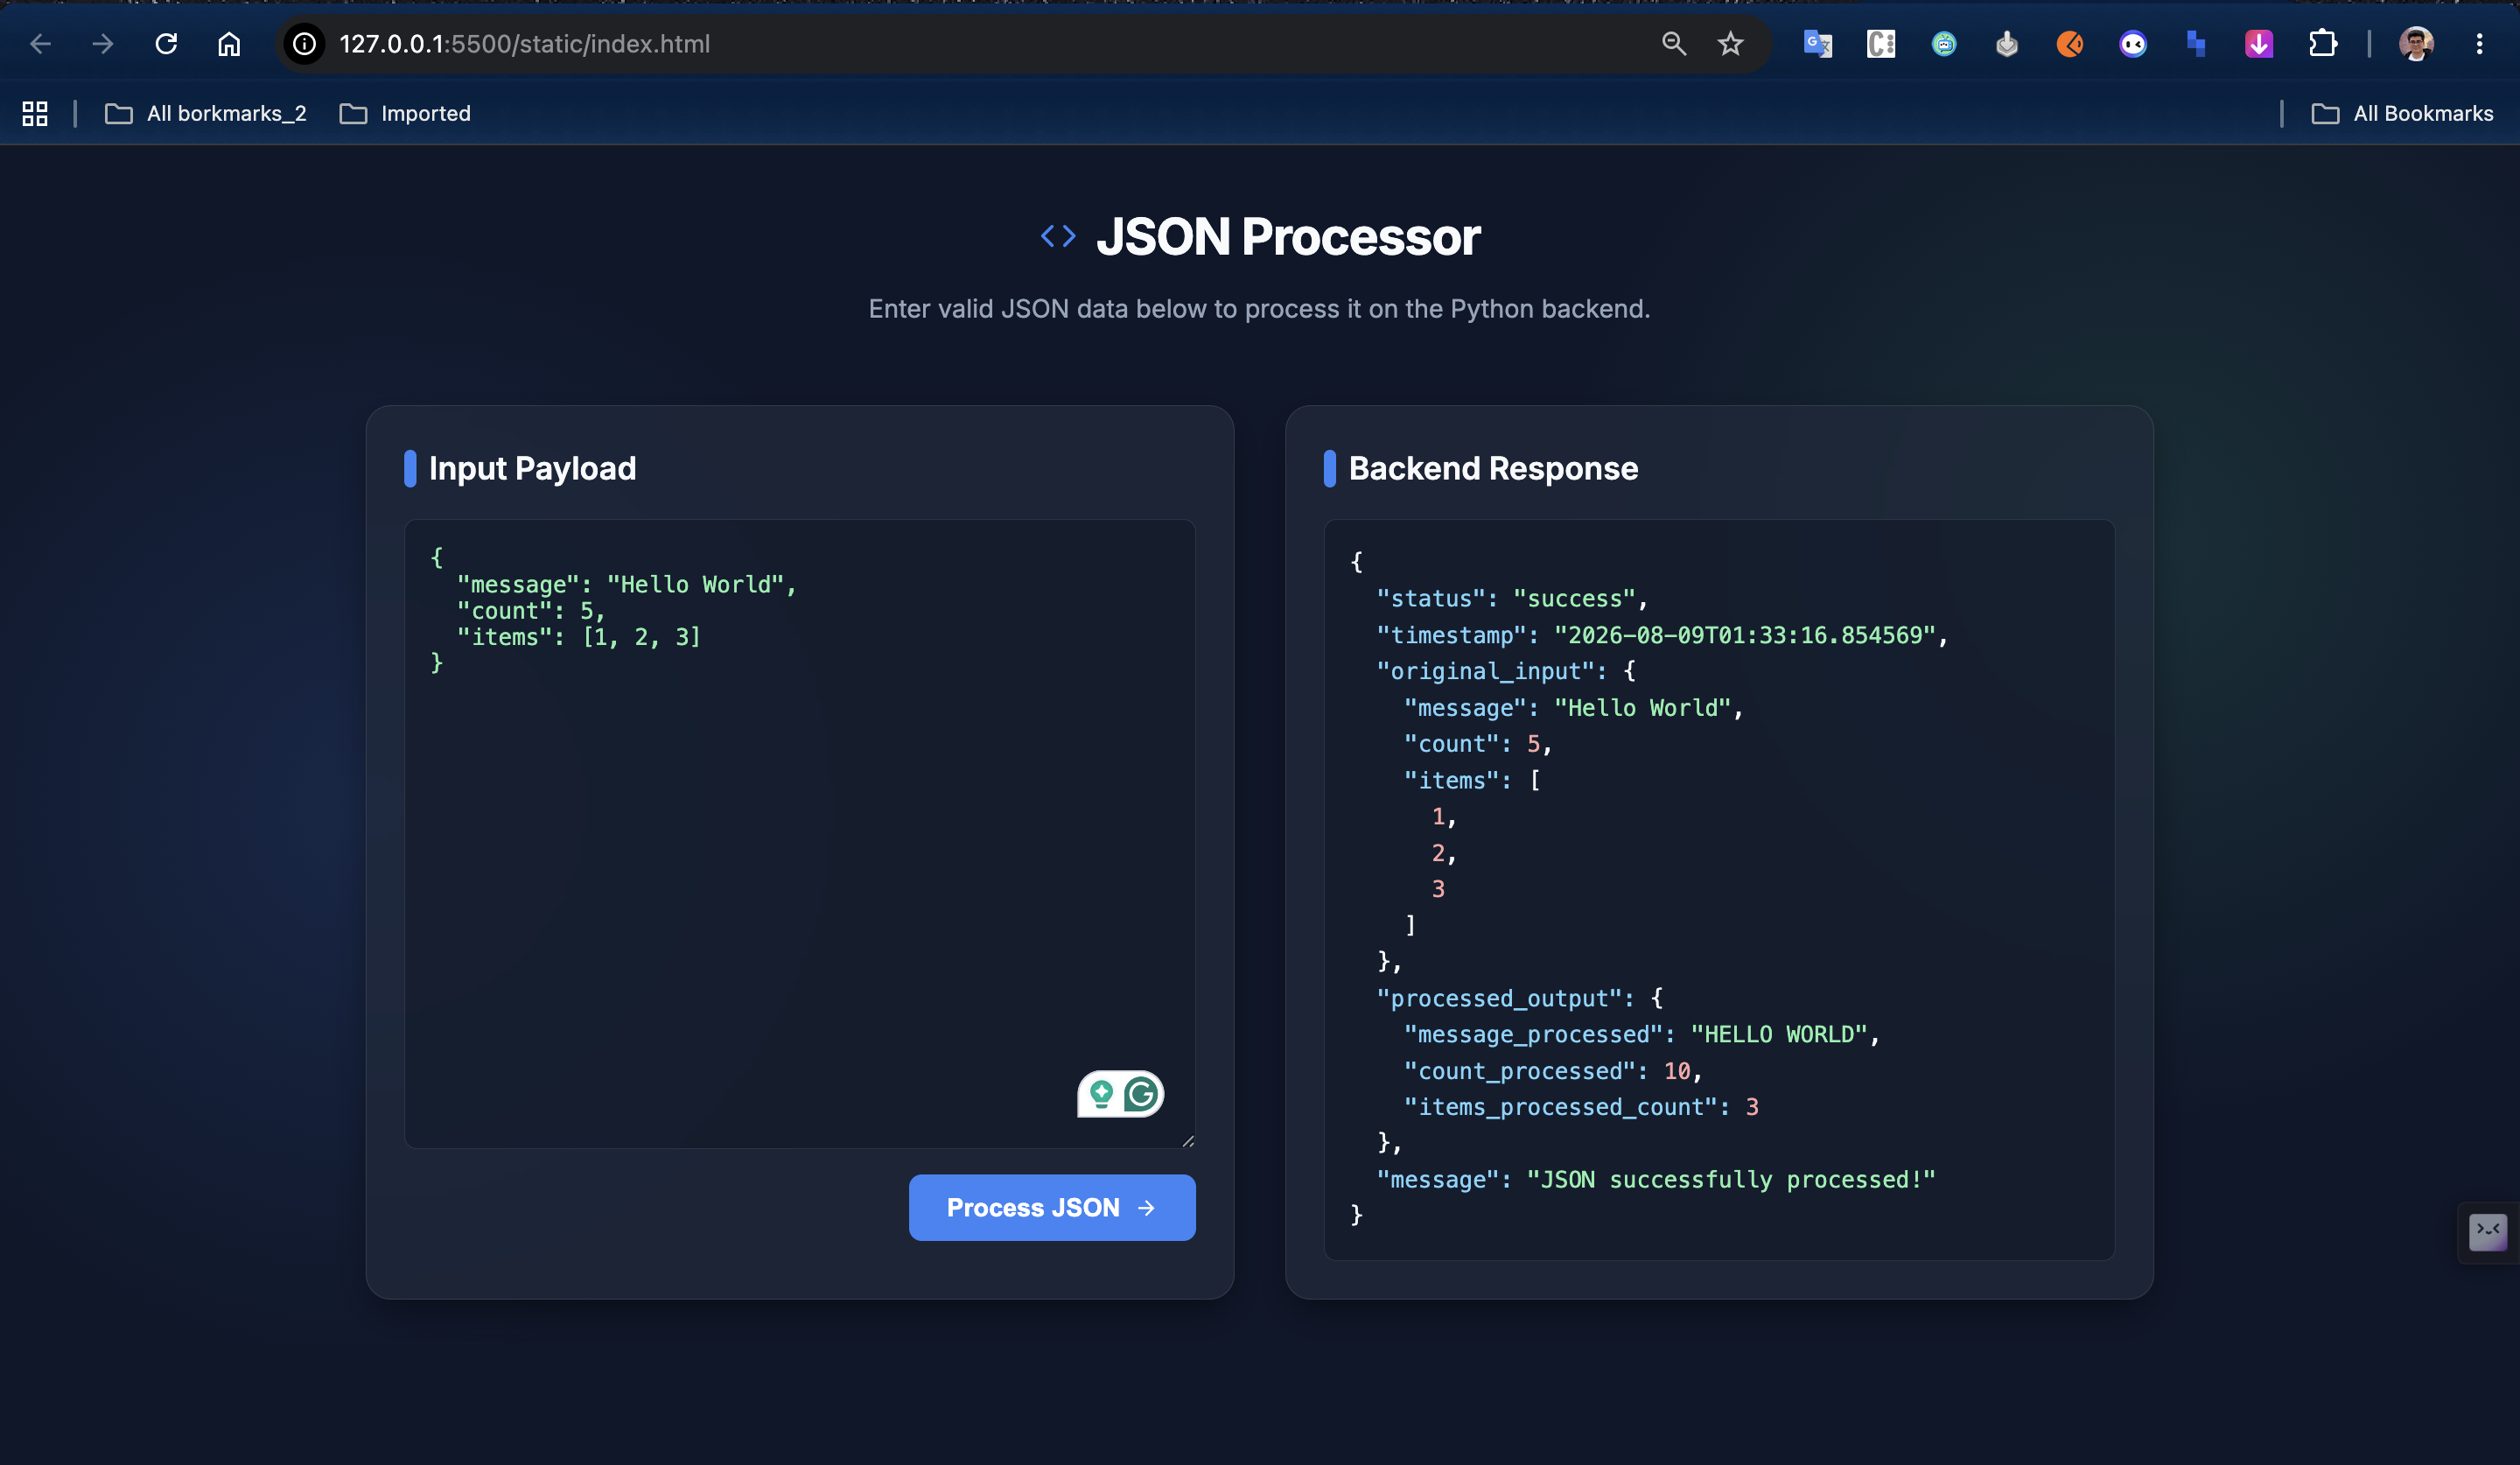This screenshot has height=1465, width=2520.
Task: Click the "message_processed": "HELLO WORLD" line
Action: tap(1642, 1034)
